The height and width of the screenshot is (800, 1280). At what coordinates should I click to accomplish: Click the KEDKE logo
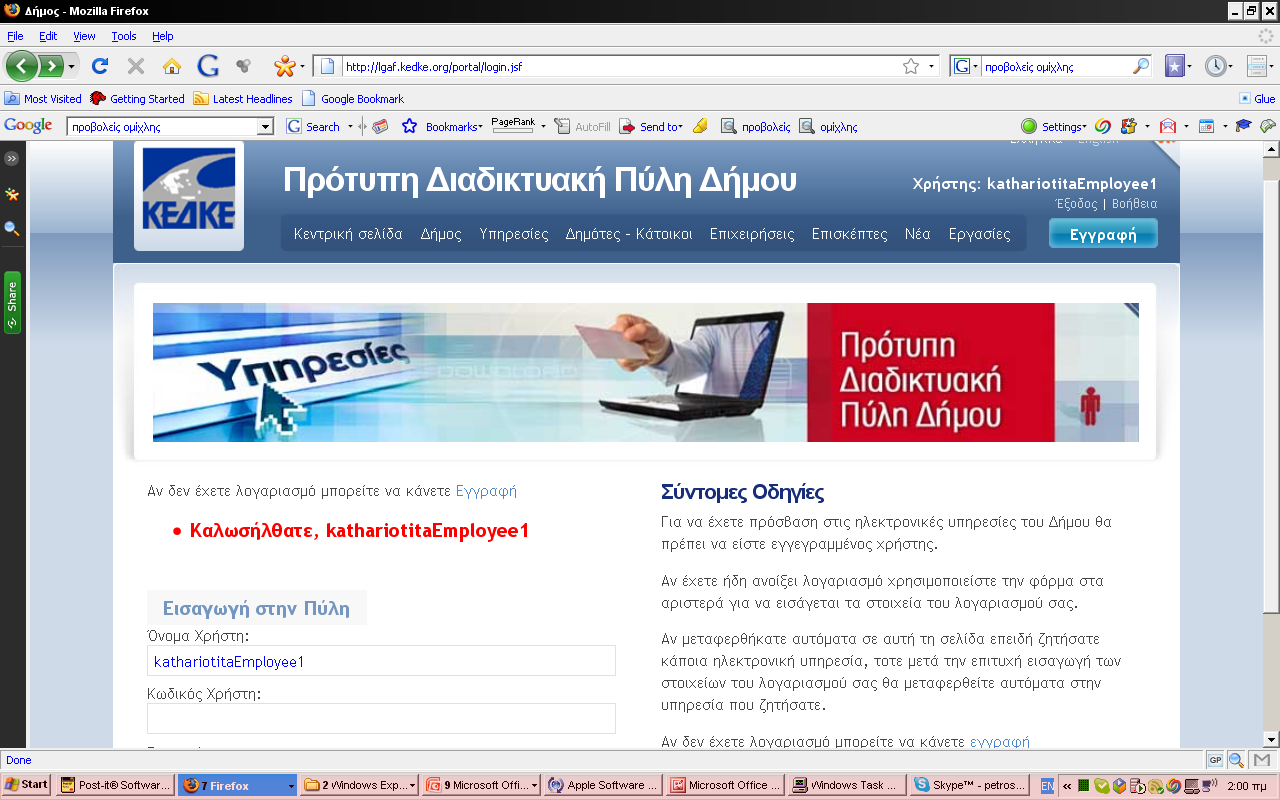point(189,196)
